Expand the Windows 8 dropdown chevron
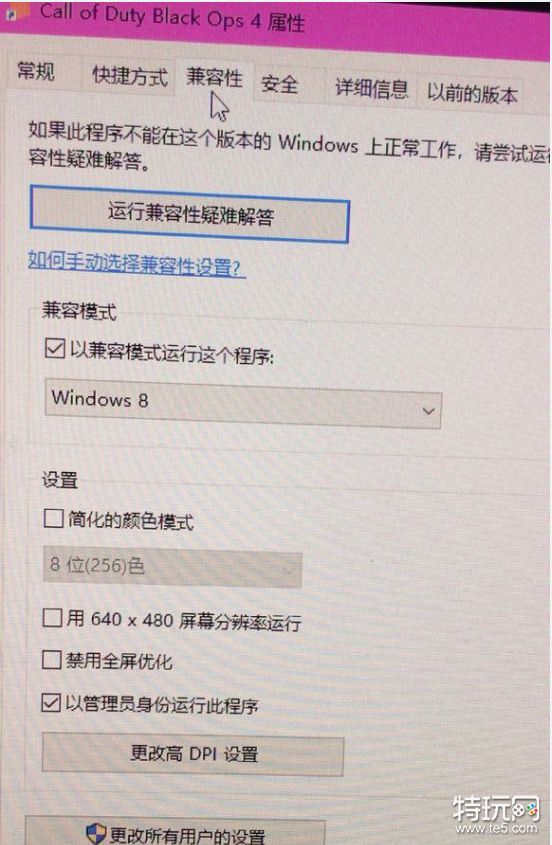552x845 pixels. coord(429,411)
